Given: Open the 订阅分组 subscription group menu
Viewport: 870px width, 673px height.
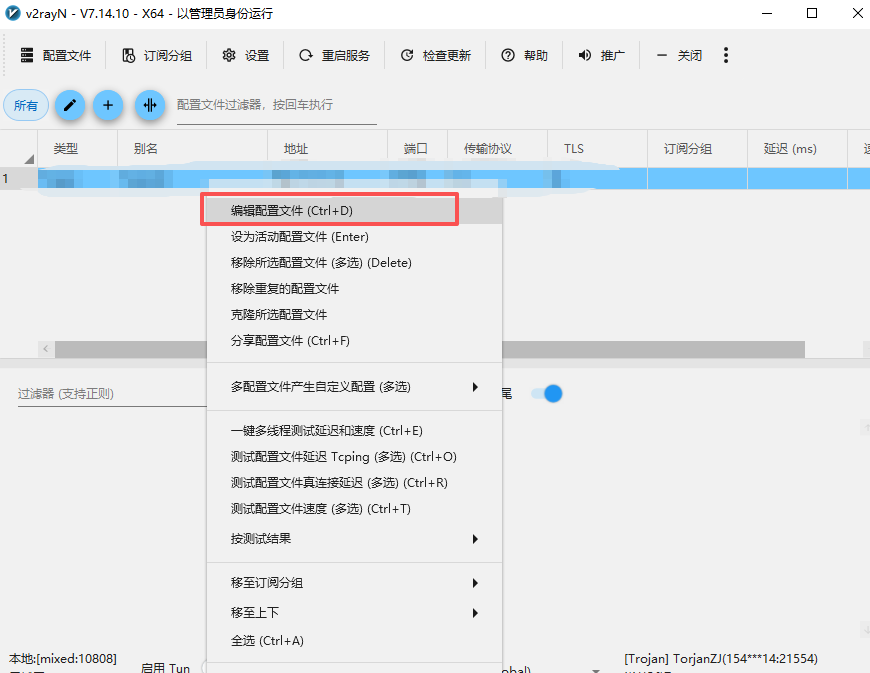Looking at the screenshot, I should [x=157, y=55].
